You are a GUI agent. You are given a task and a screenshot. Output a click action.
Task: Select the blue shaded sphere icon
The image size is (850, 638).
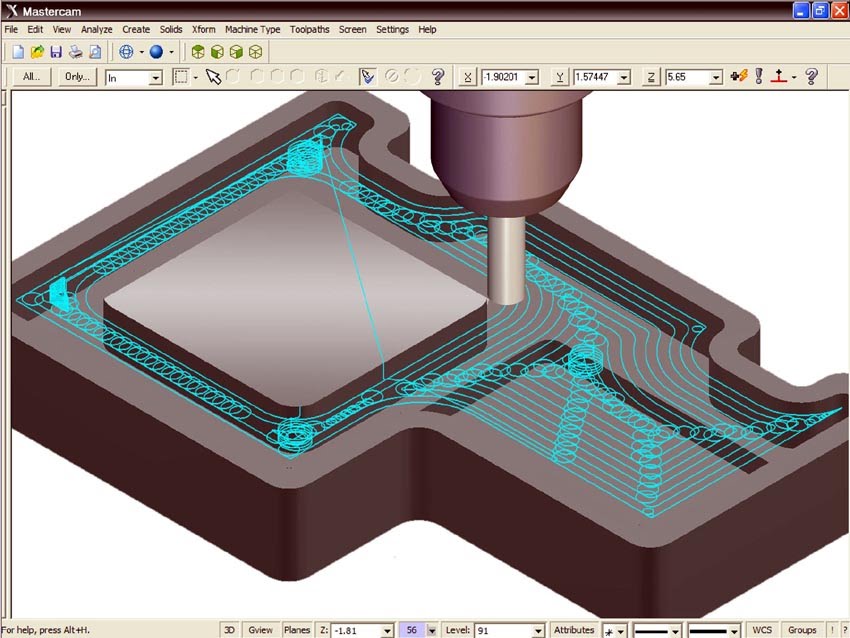(x=156, y=52)
